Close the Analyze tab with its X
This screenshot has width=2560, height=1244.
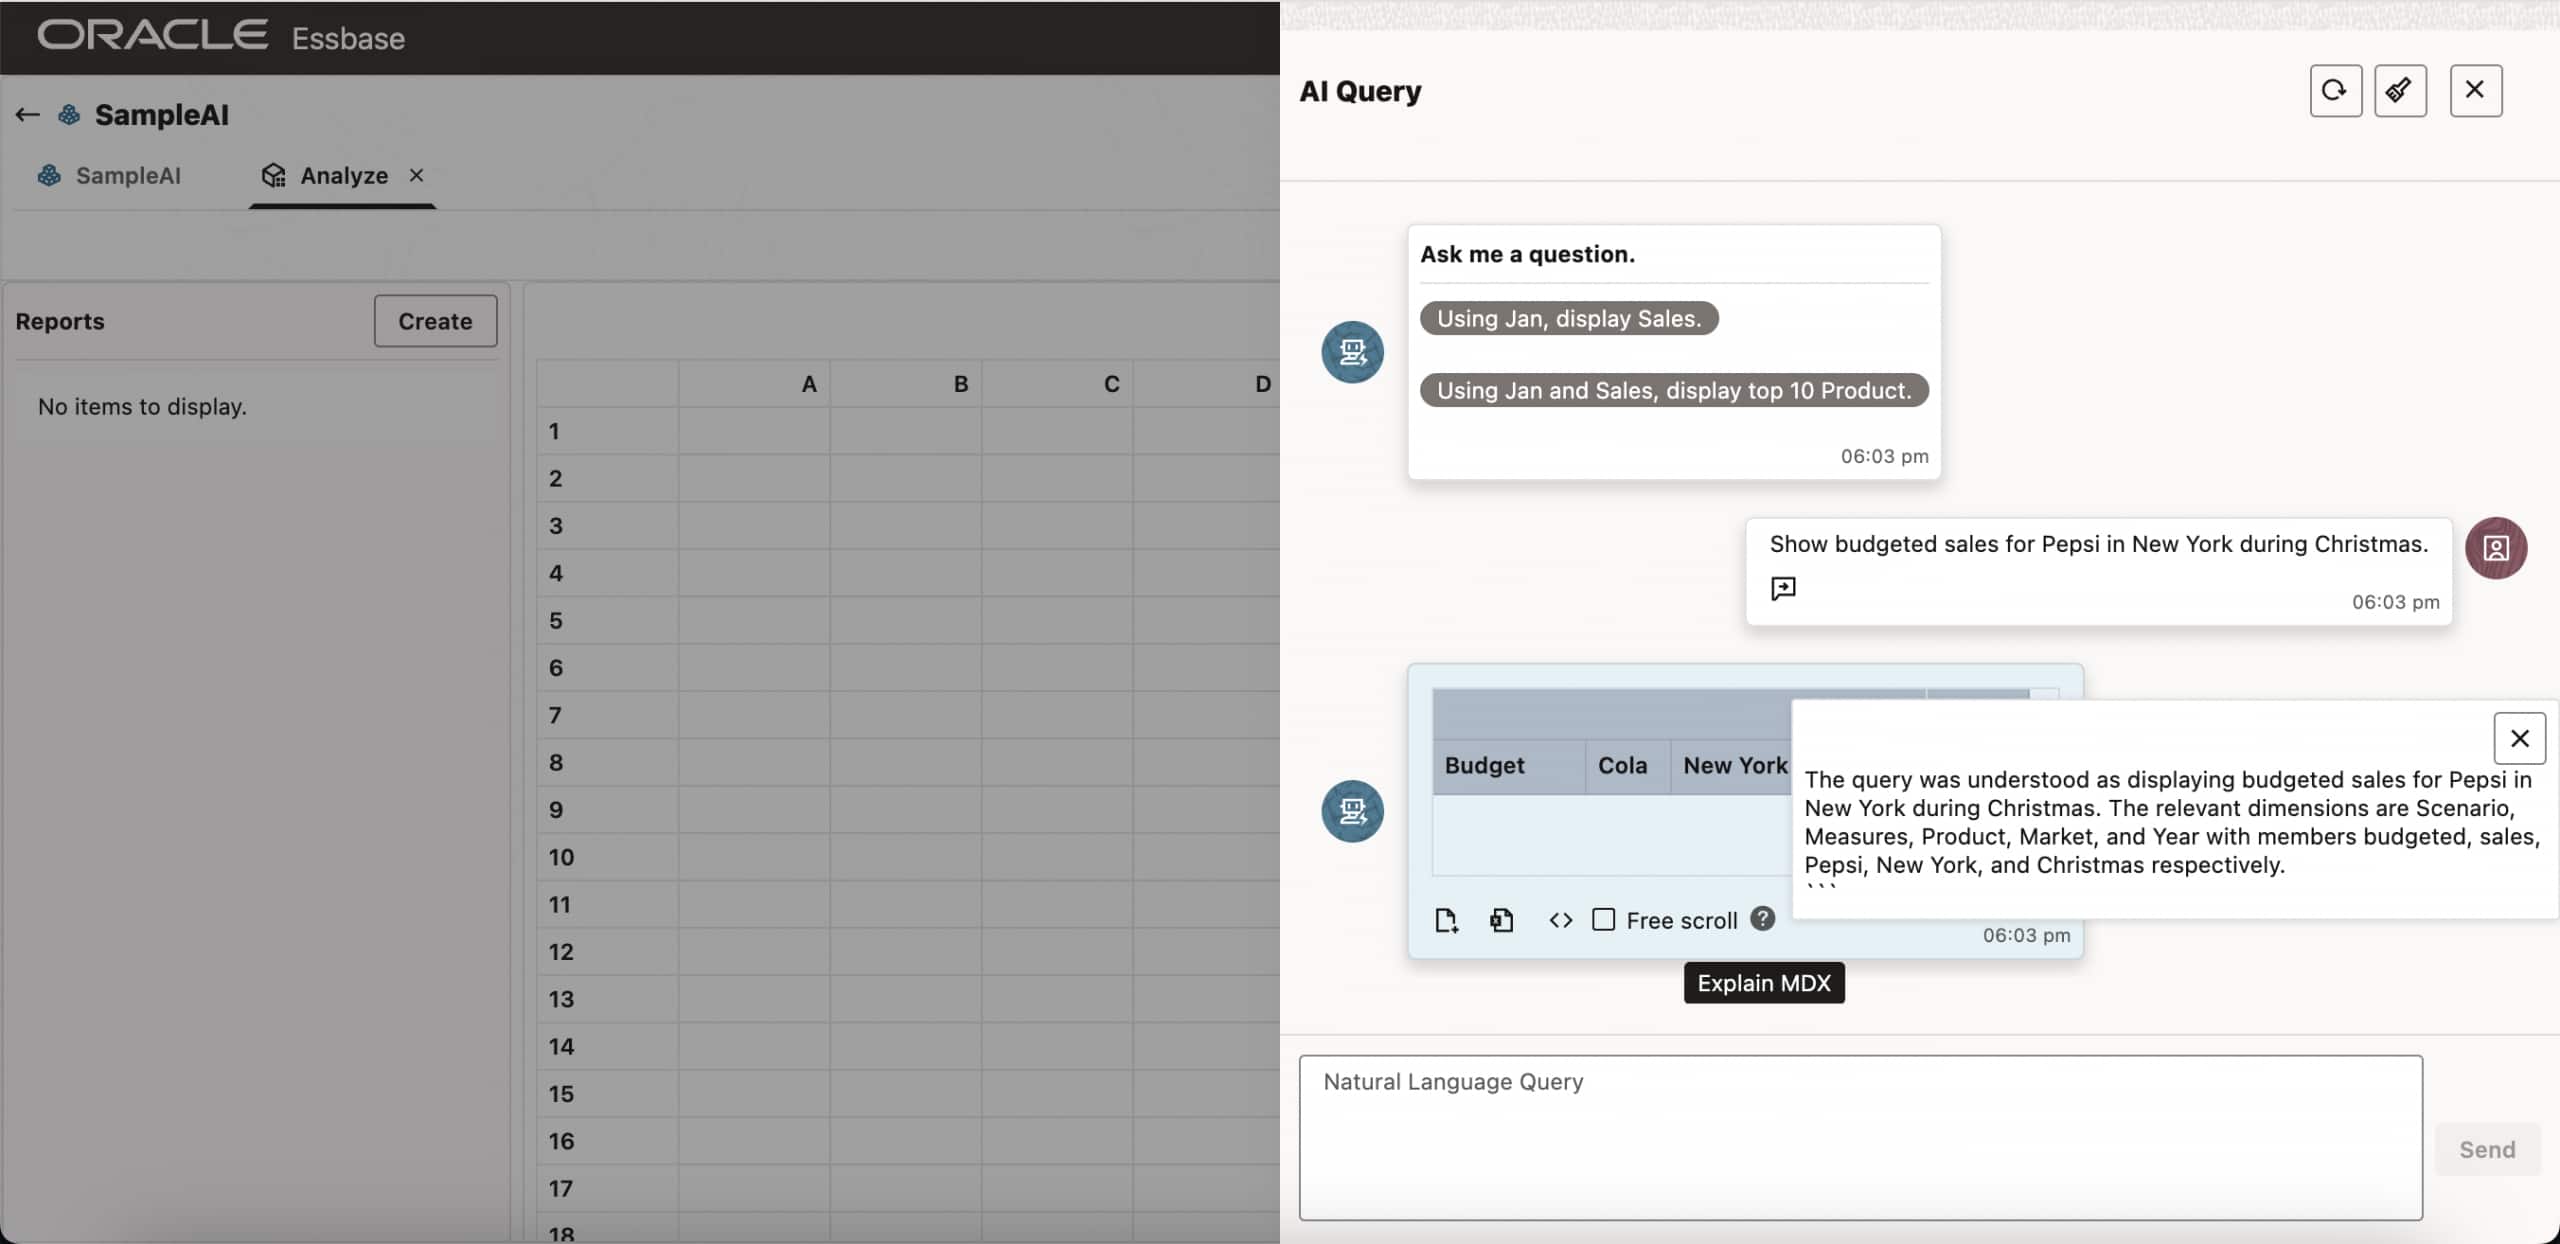coord(416,175)
